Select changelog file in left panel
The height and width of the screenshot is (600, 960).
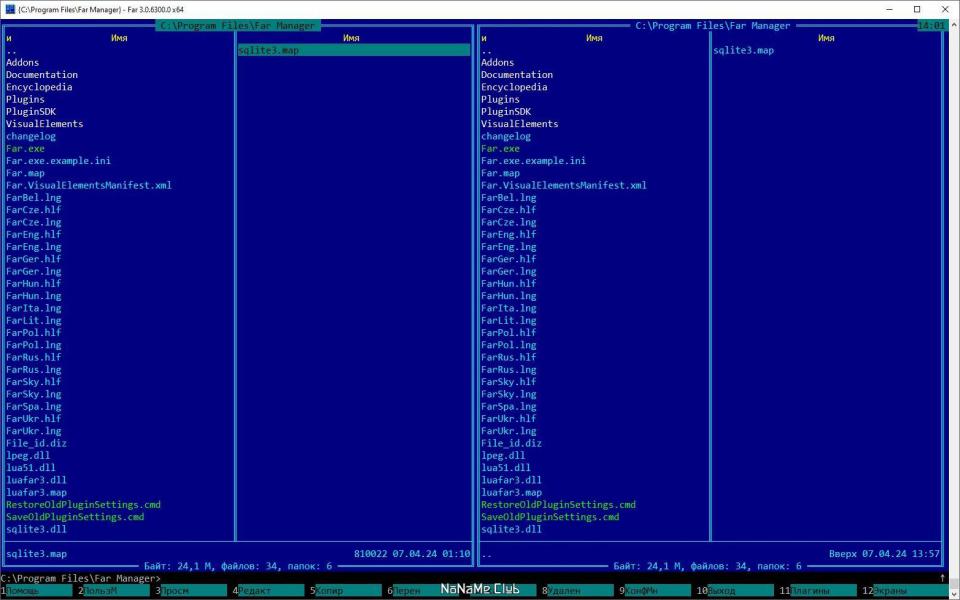(x=31, y=136)
